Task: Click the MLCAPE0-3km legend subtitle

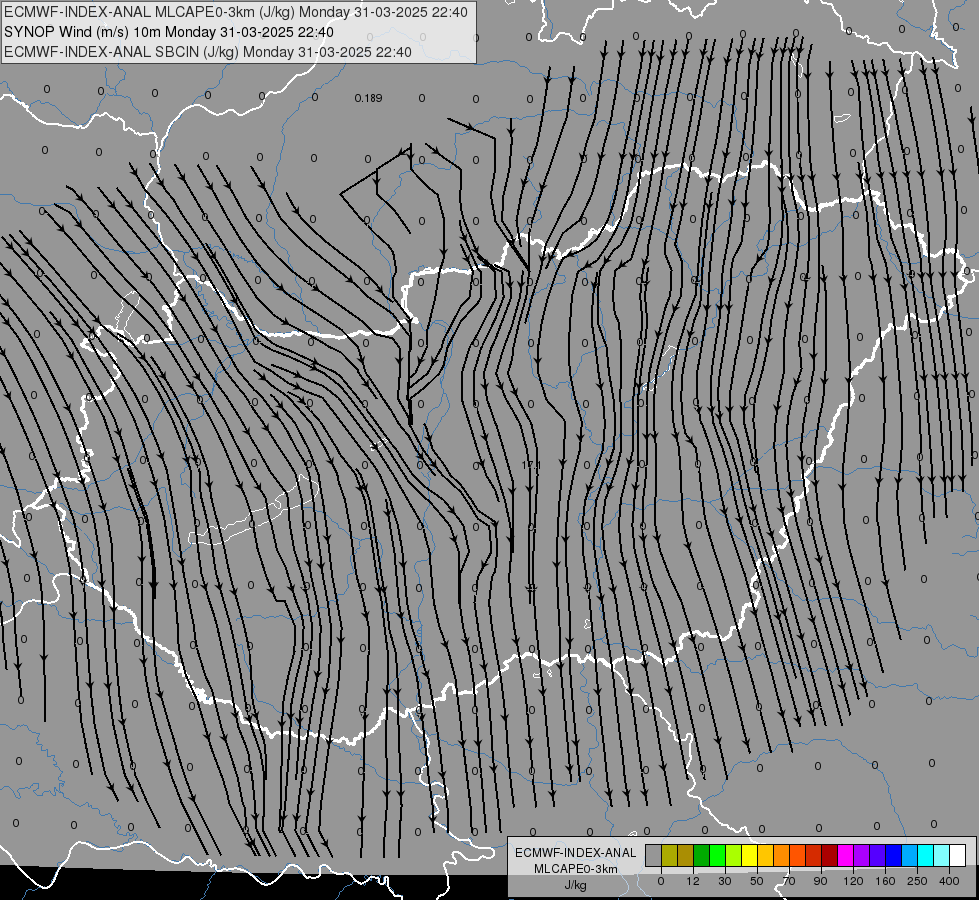Action: tap(576, 869)
